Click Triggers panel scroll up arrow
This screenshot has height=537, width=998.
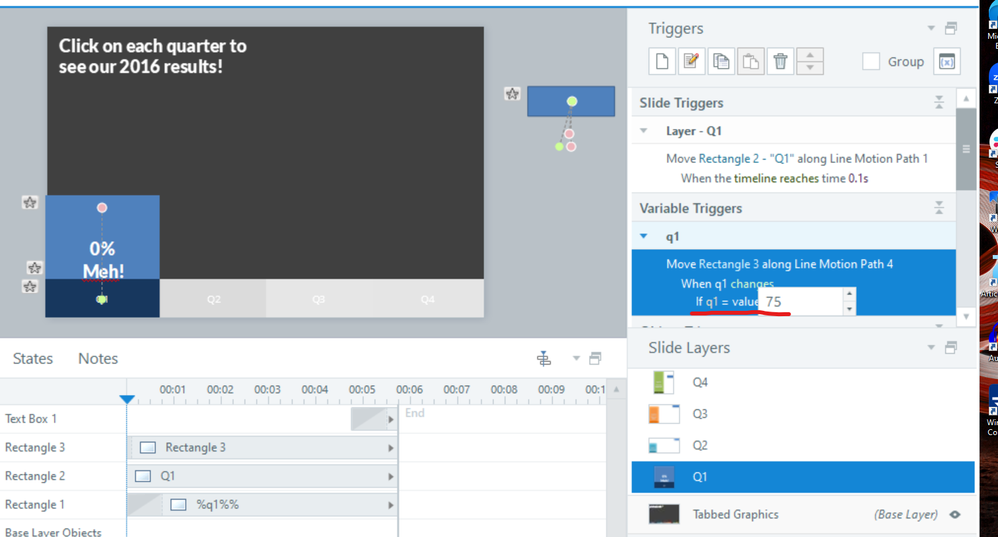click(966, 98)
